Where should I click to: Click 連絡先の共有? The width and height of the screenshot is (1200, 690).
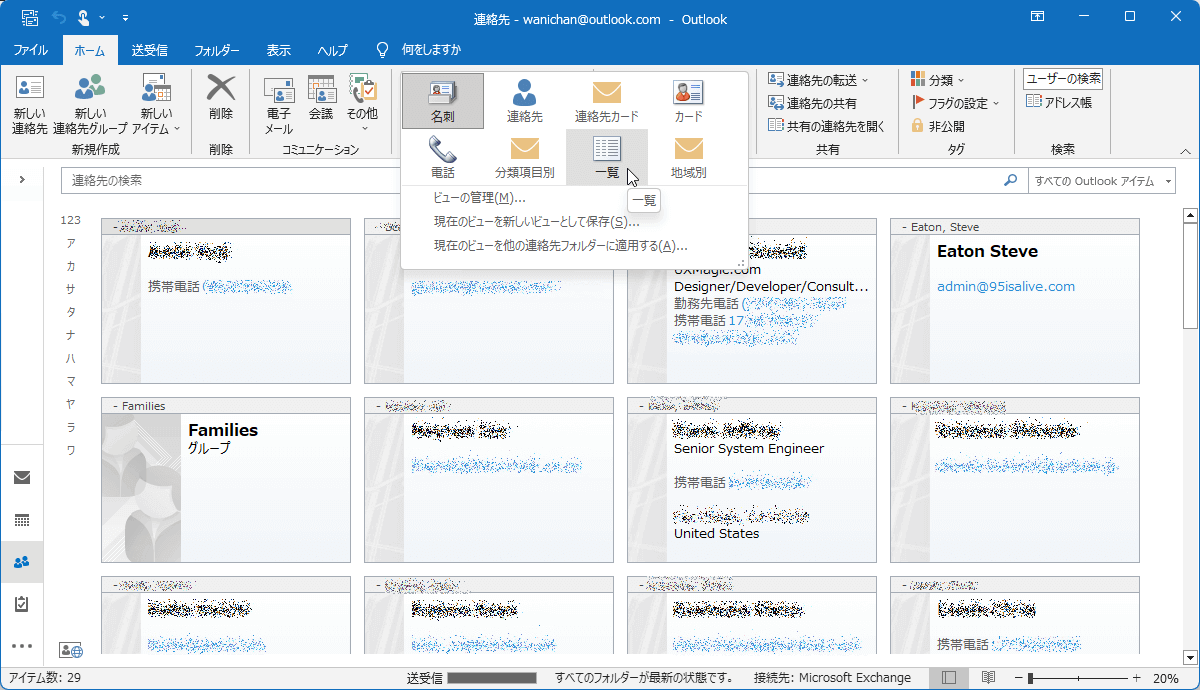tap(812, 103)
